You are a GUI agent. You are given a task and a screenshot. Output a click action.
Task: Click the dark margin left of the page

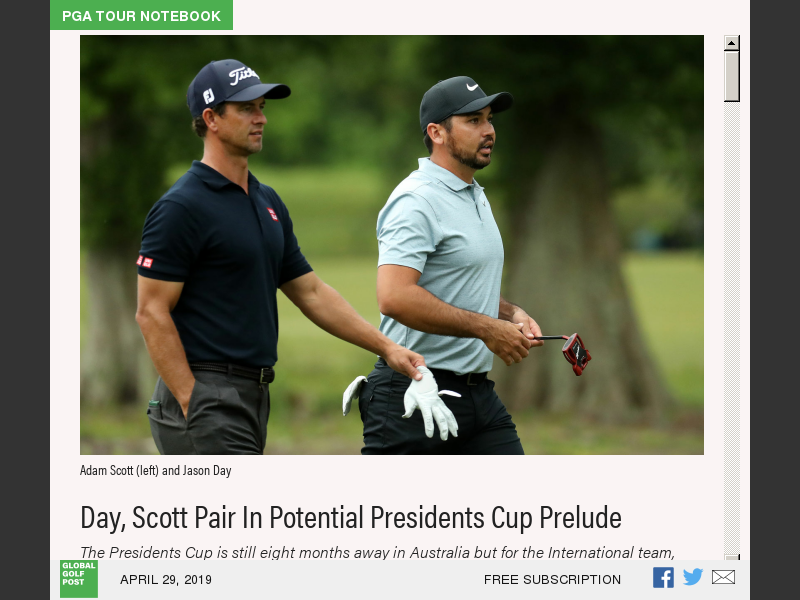click(24, 300)
